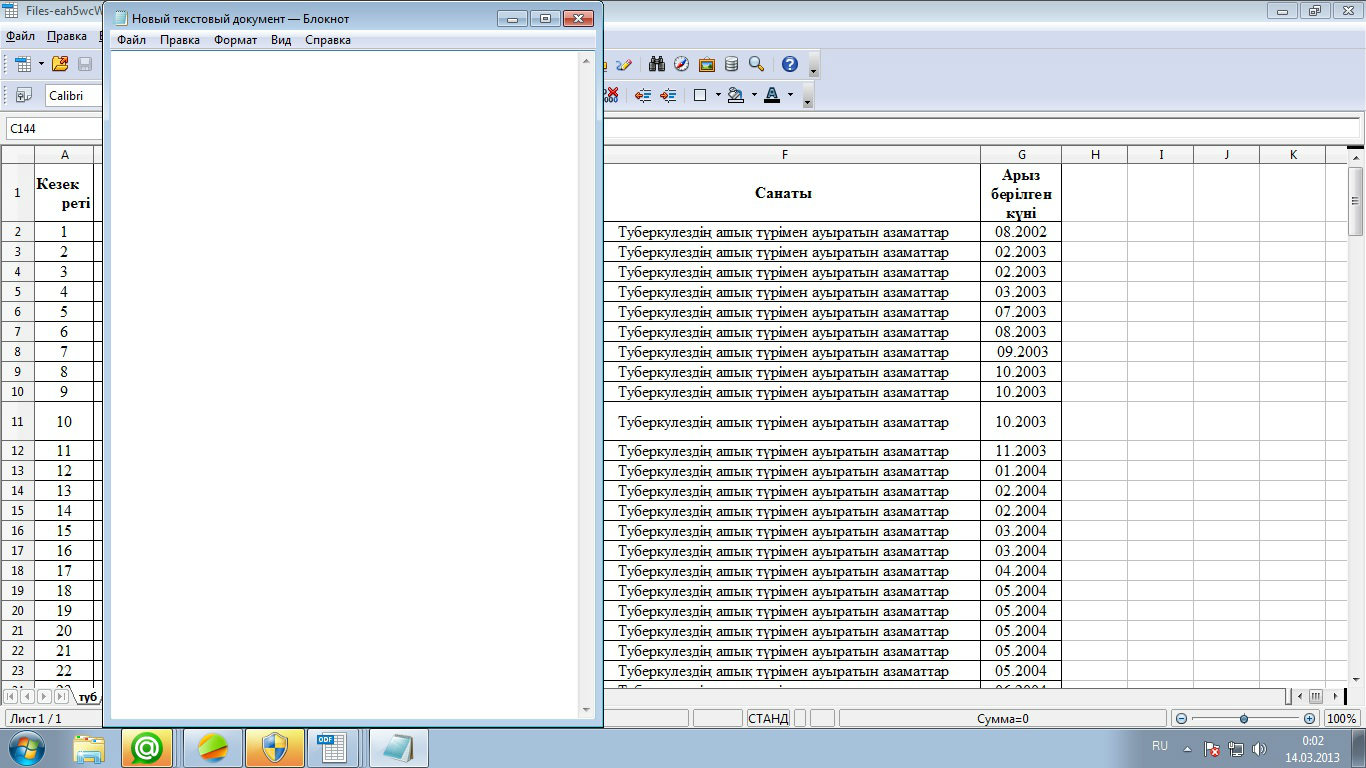Click the select-all corner of the sheet
Viewport: 1366px width, 768px height.
pos(17,155)
